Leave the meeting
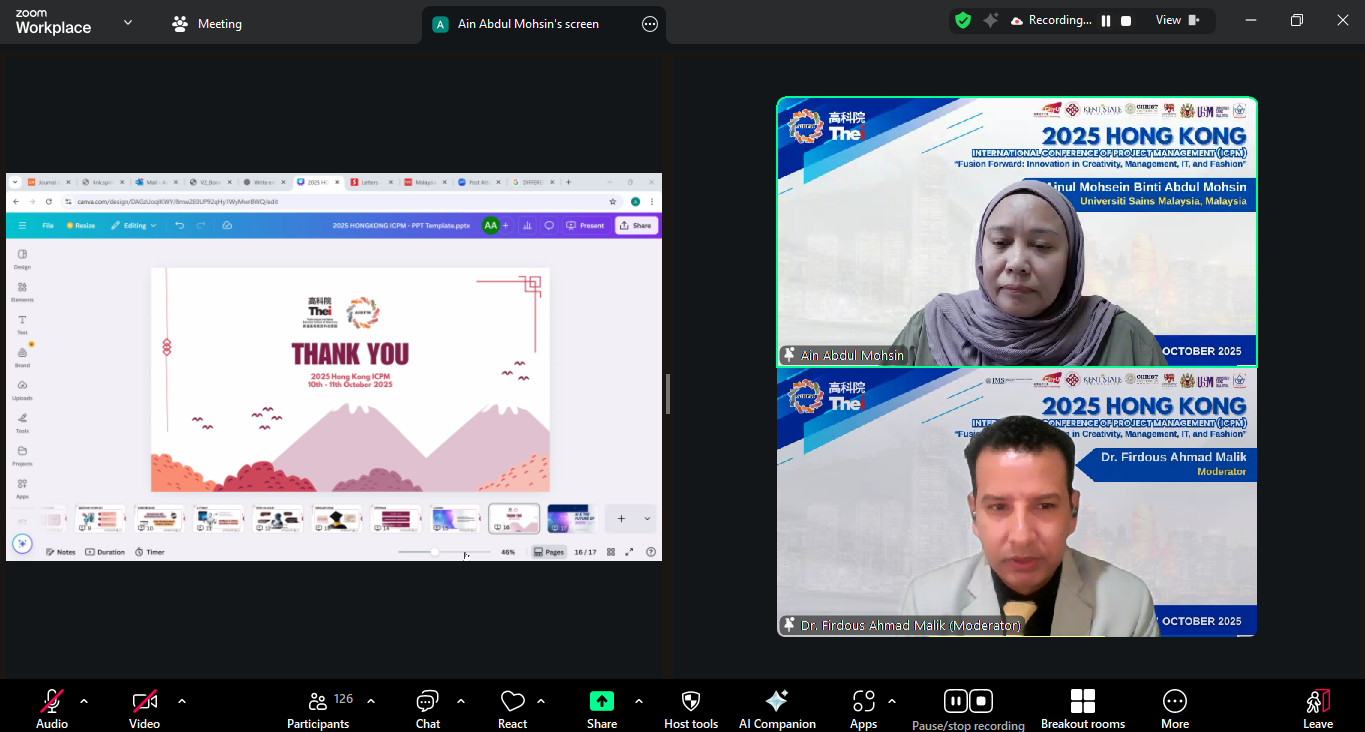The height and width of the screenshot is (732, 1365). (1317, 709)
